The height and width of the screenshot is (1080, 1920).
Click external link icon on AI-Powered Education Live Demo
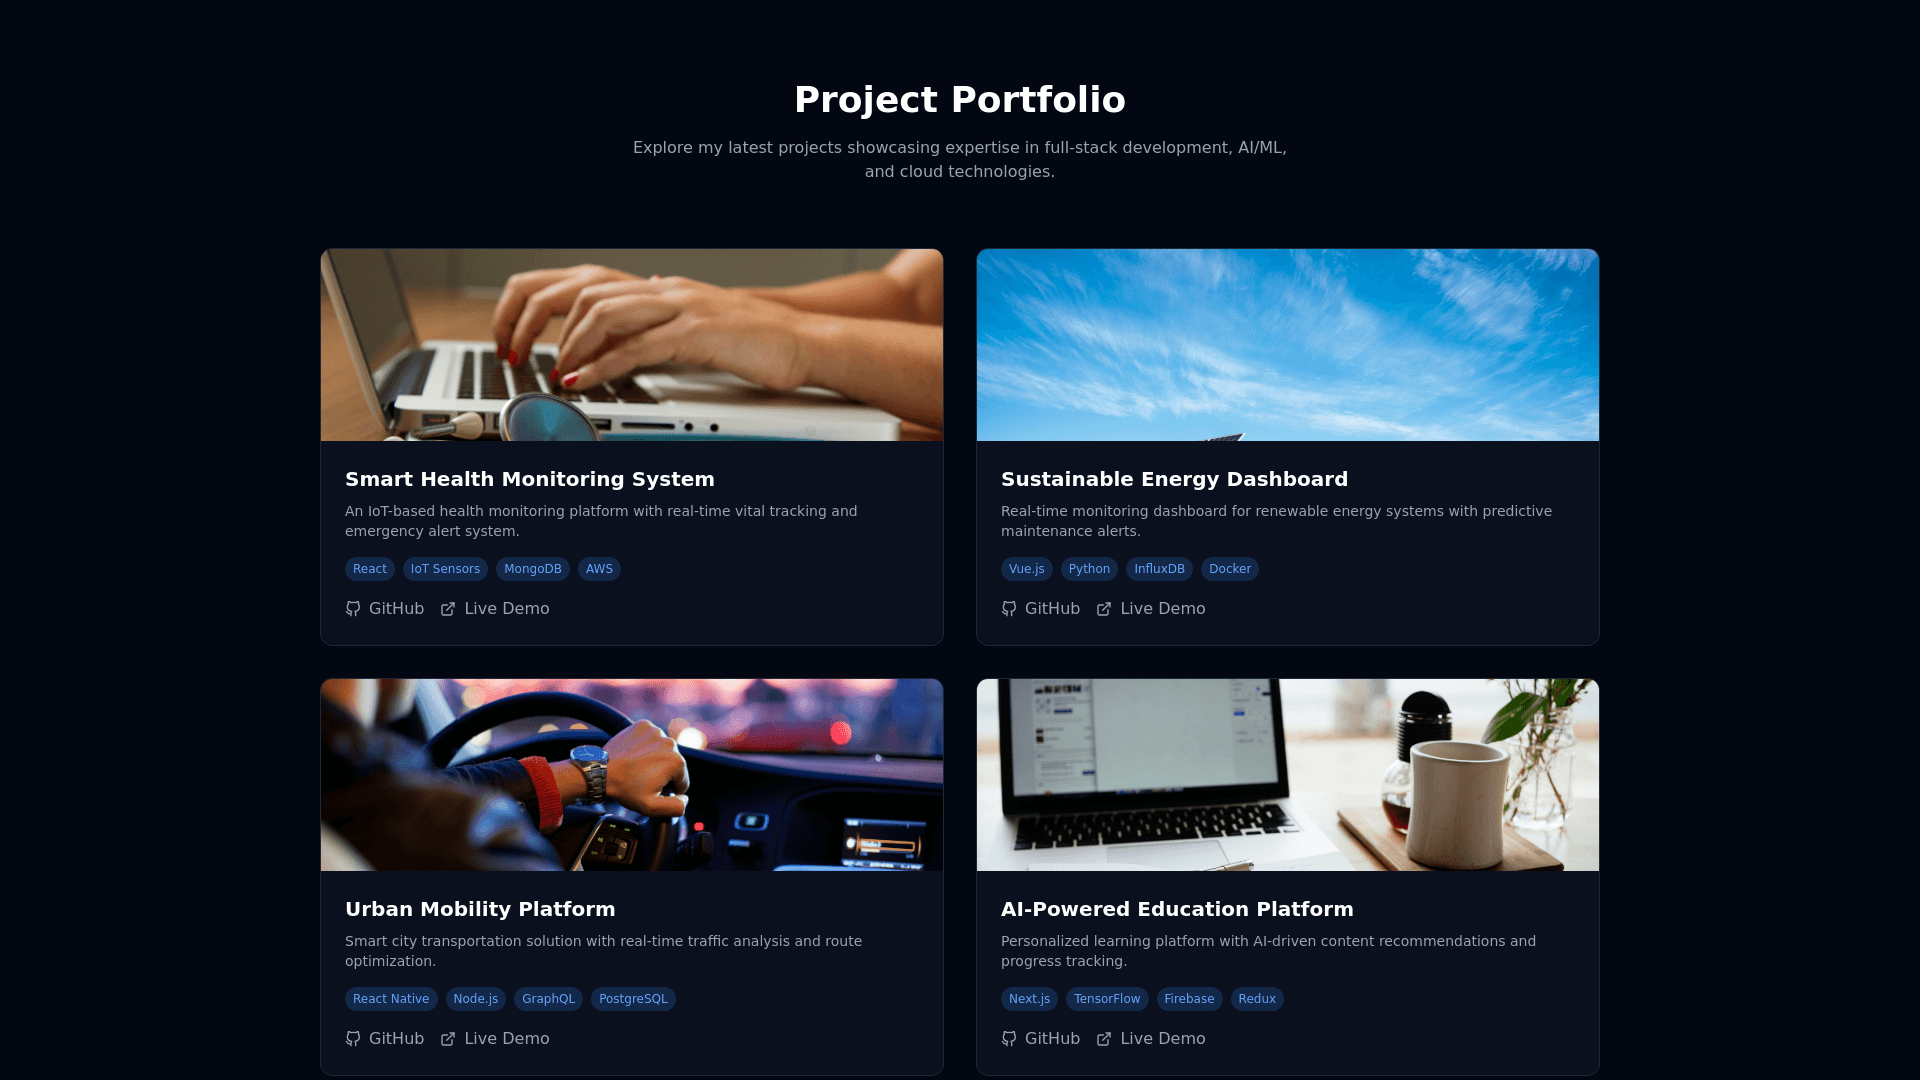(1104, 1039)
